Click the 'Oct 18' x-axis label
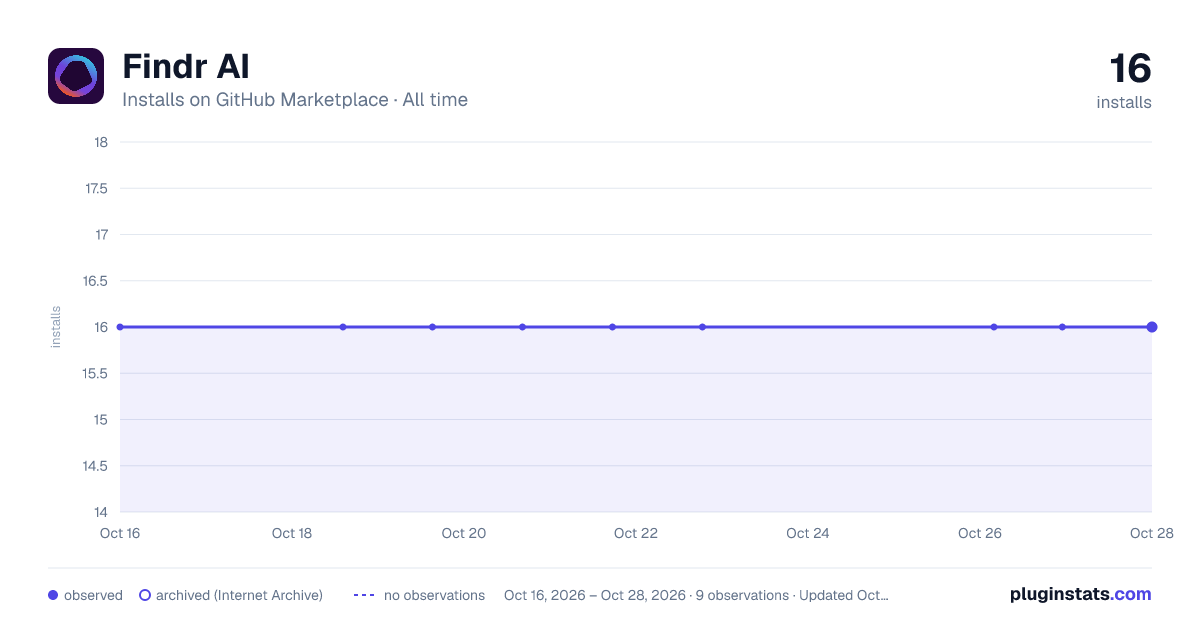This screenshot has height=630, width=1200. point(292,533)
